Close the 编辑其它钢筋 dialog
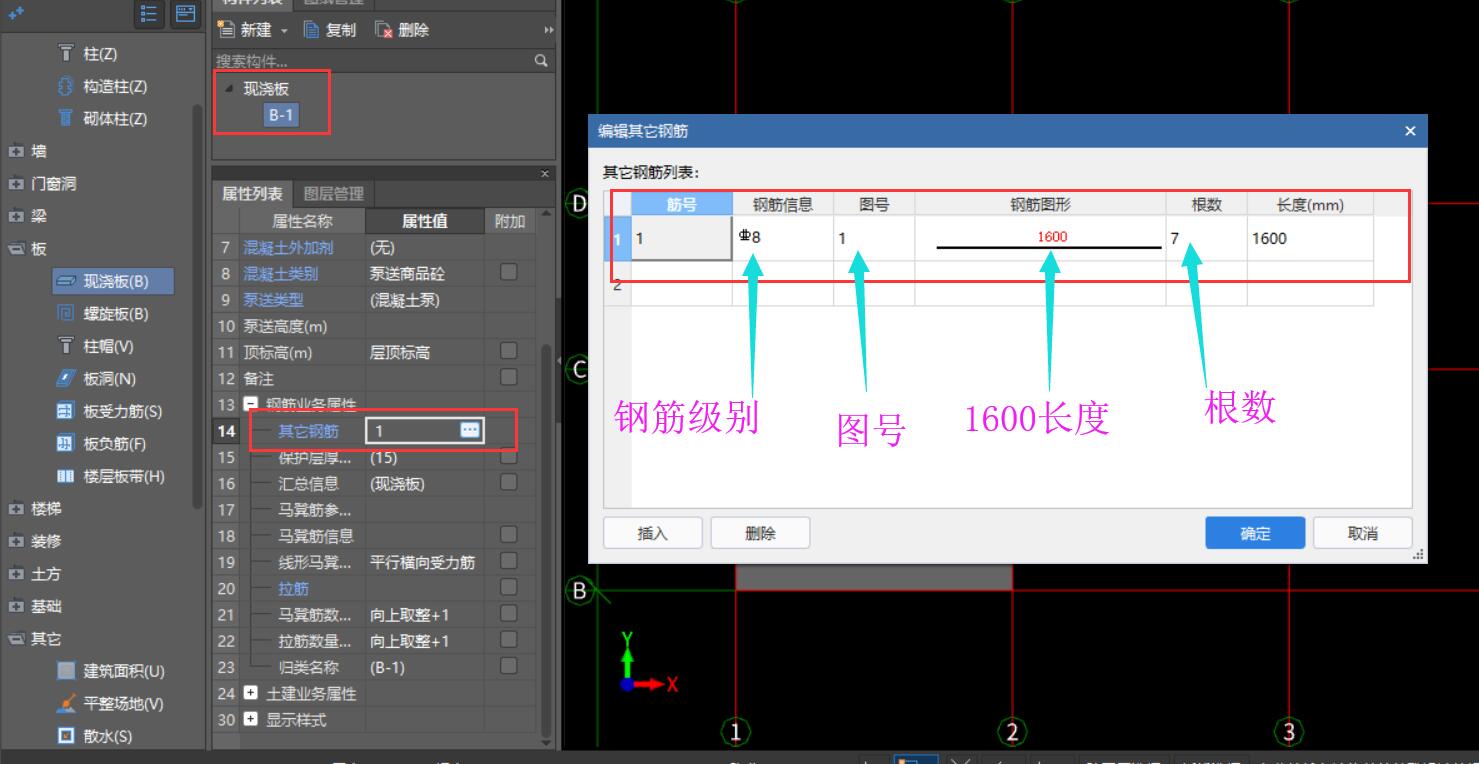Screen dimensions: 1479x764 click(x=1410, y=131)
